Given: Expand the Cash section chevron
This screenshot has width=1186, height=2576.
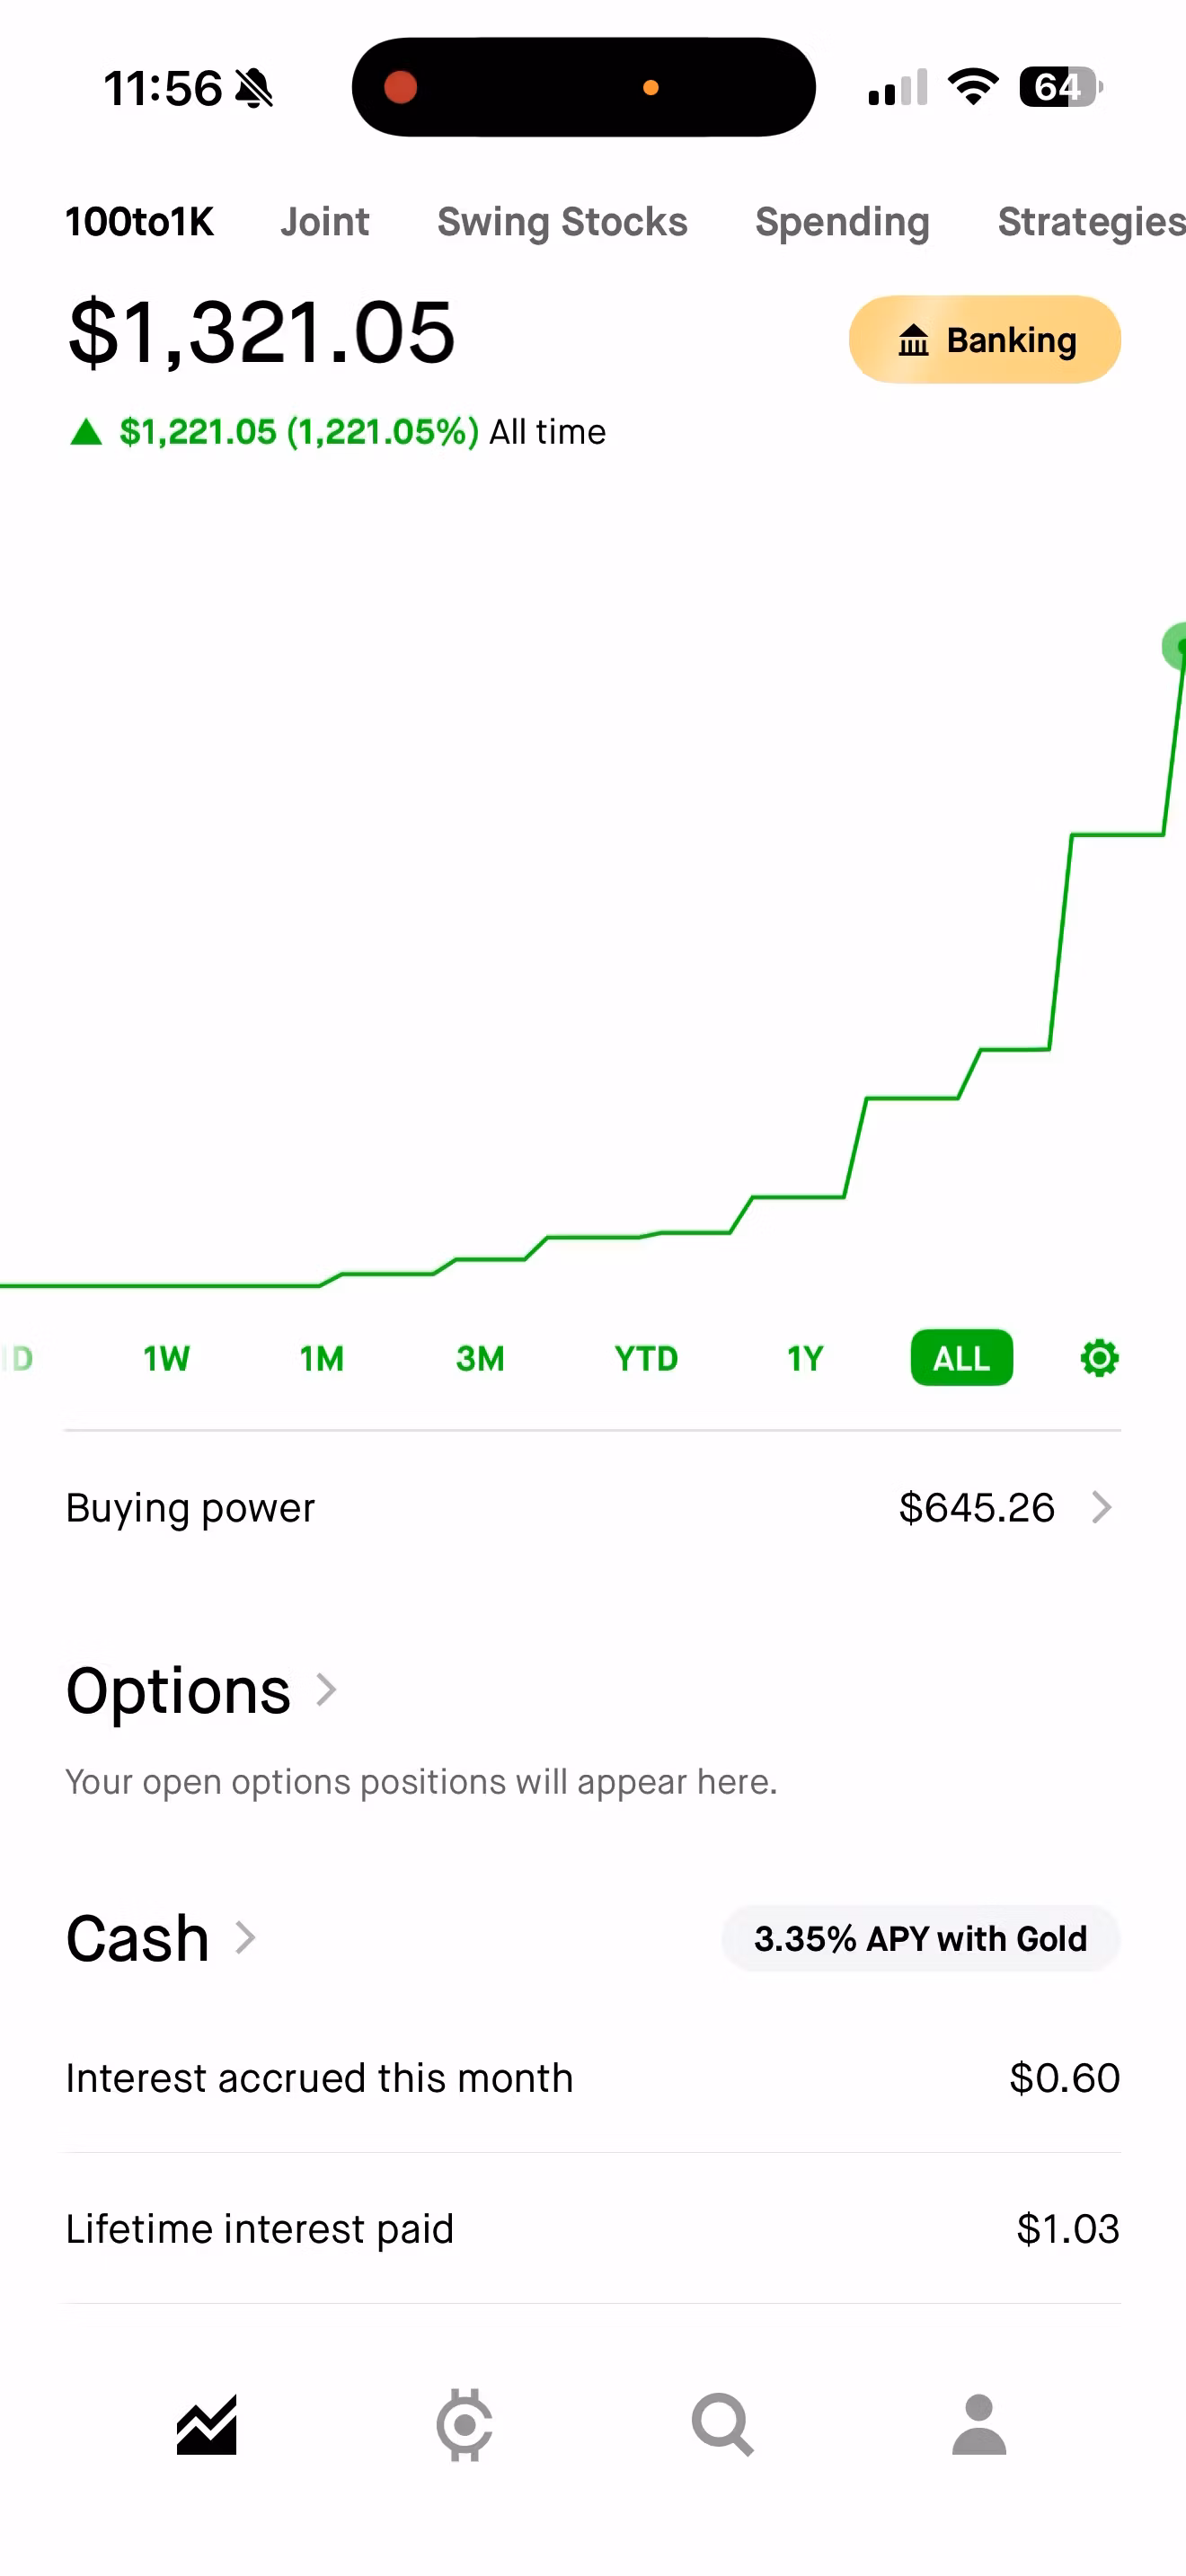Looking at the screenshot, I should coord(245,1937).
